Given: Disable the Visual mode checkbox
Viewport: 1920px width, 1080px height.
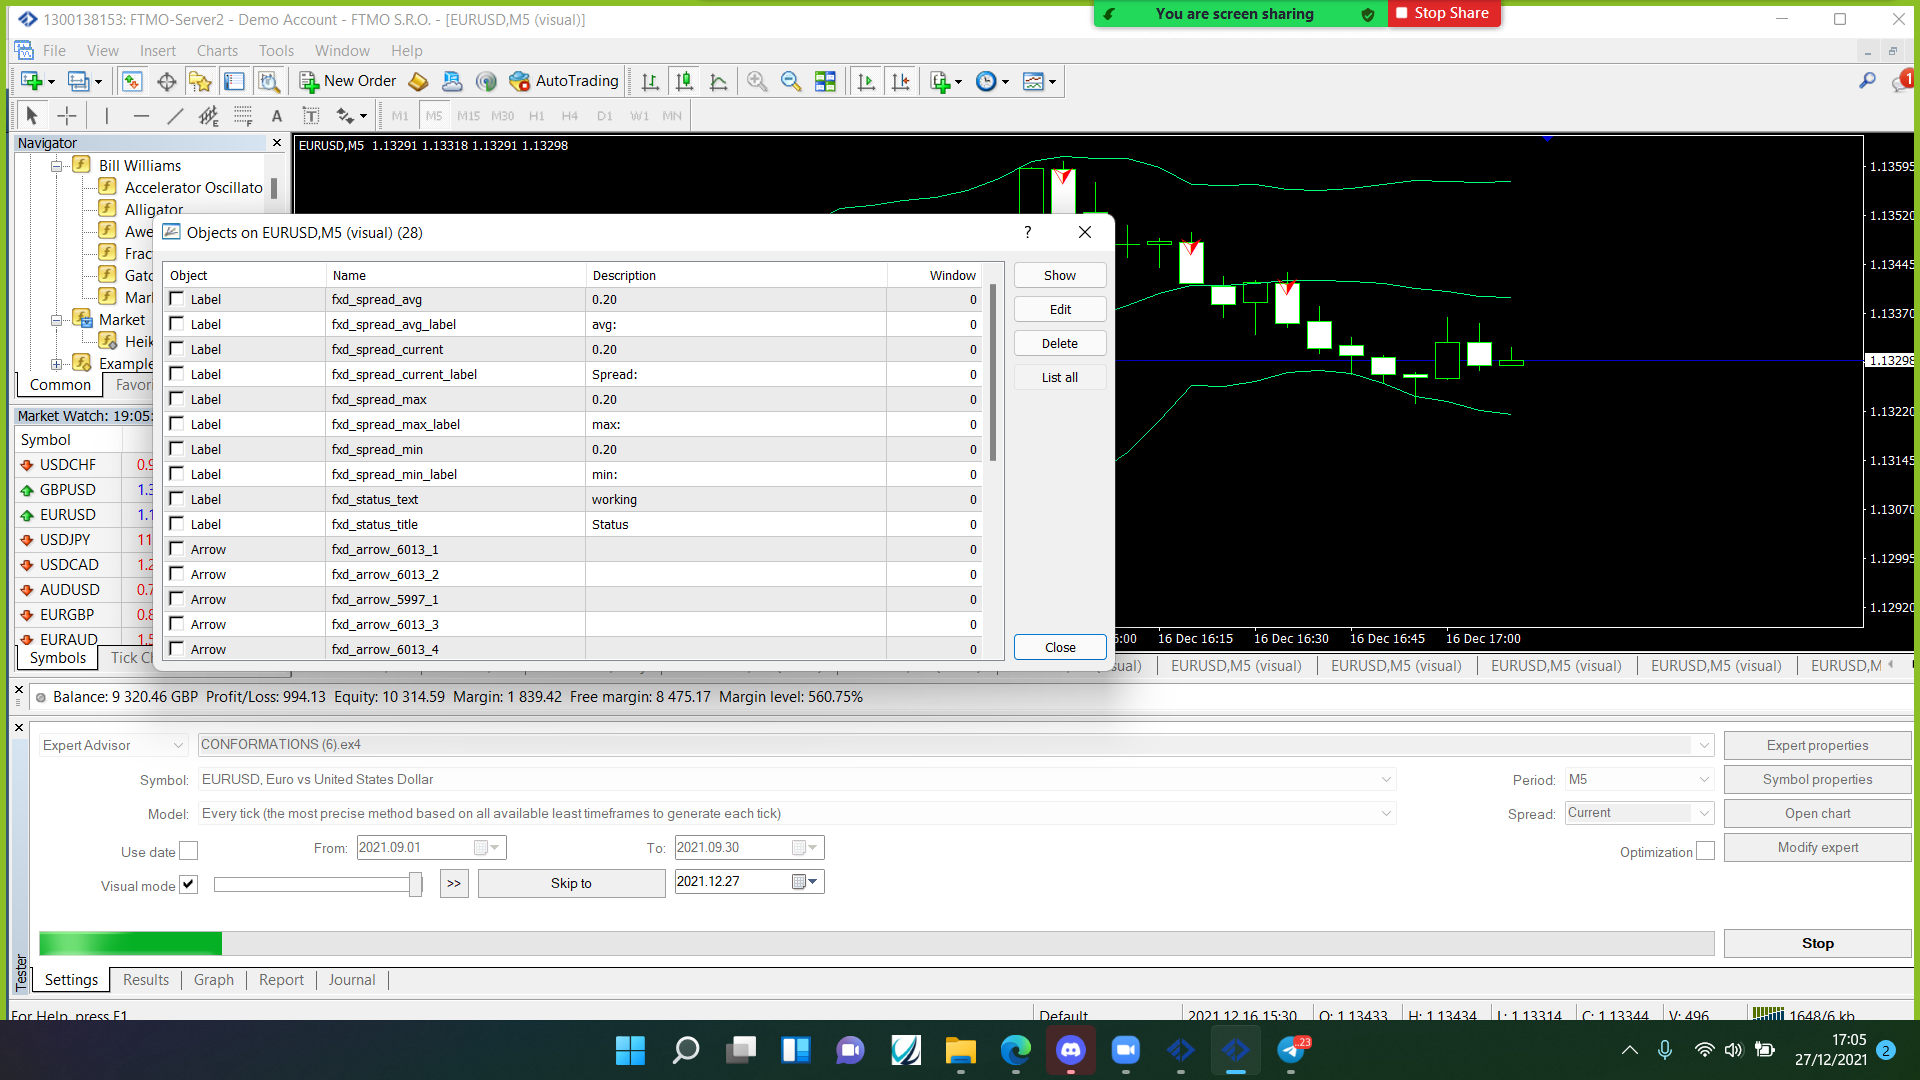Looking at the screenshot, I should [188, 884].
